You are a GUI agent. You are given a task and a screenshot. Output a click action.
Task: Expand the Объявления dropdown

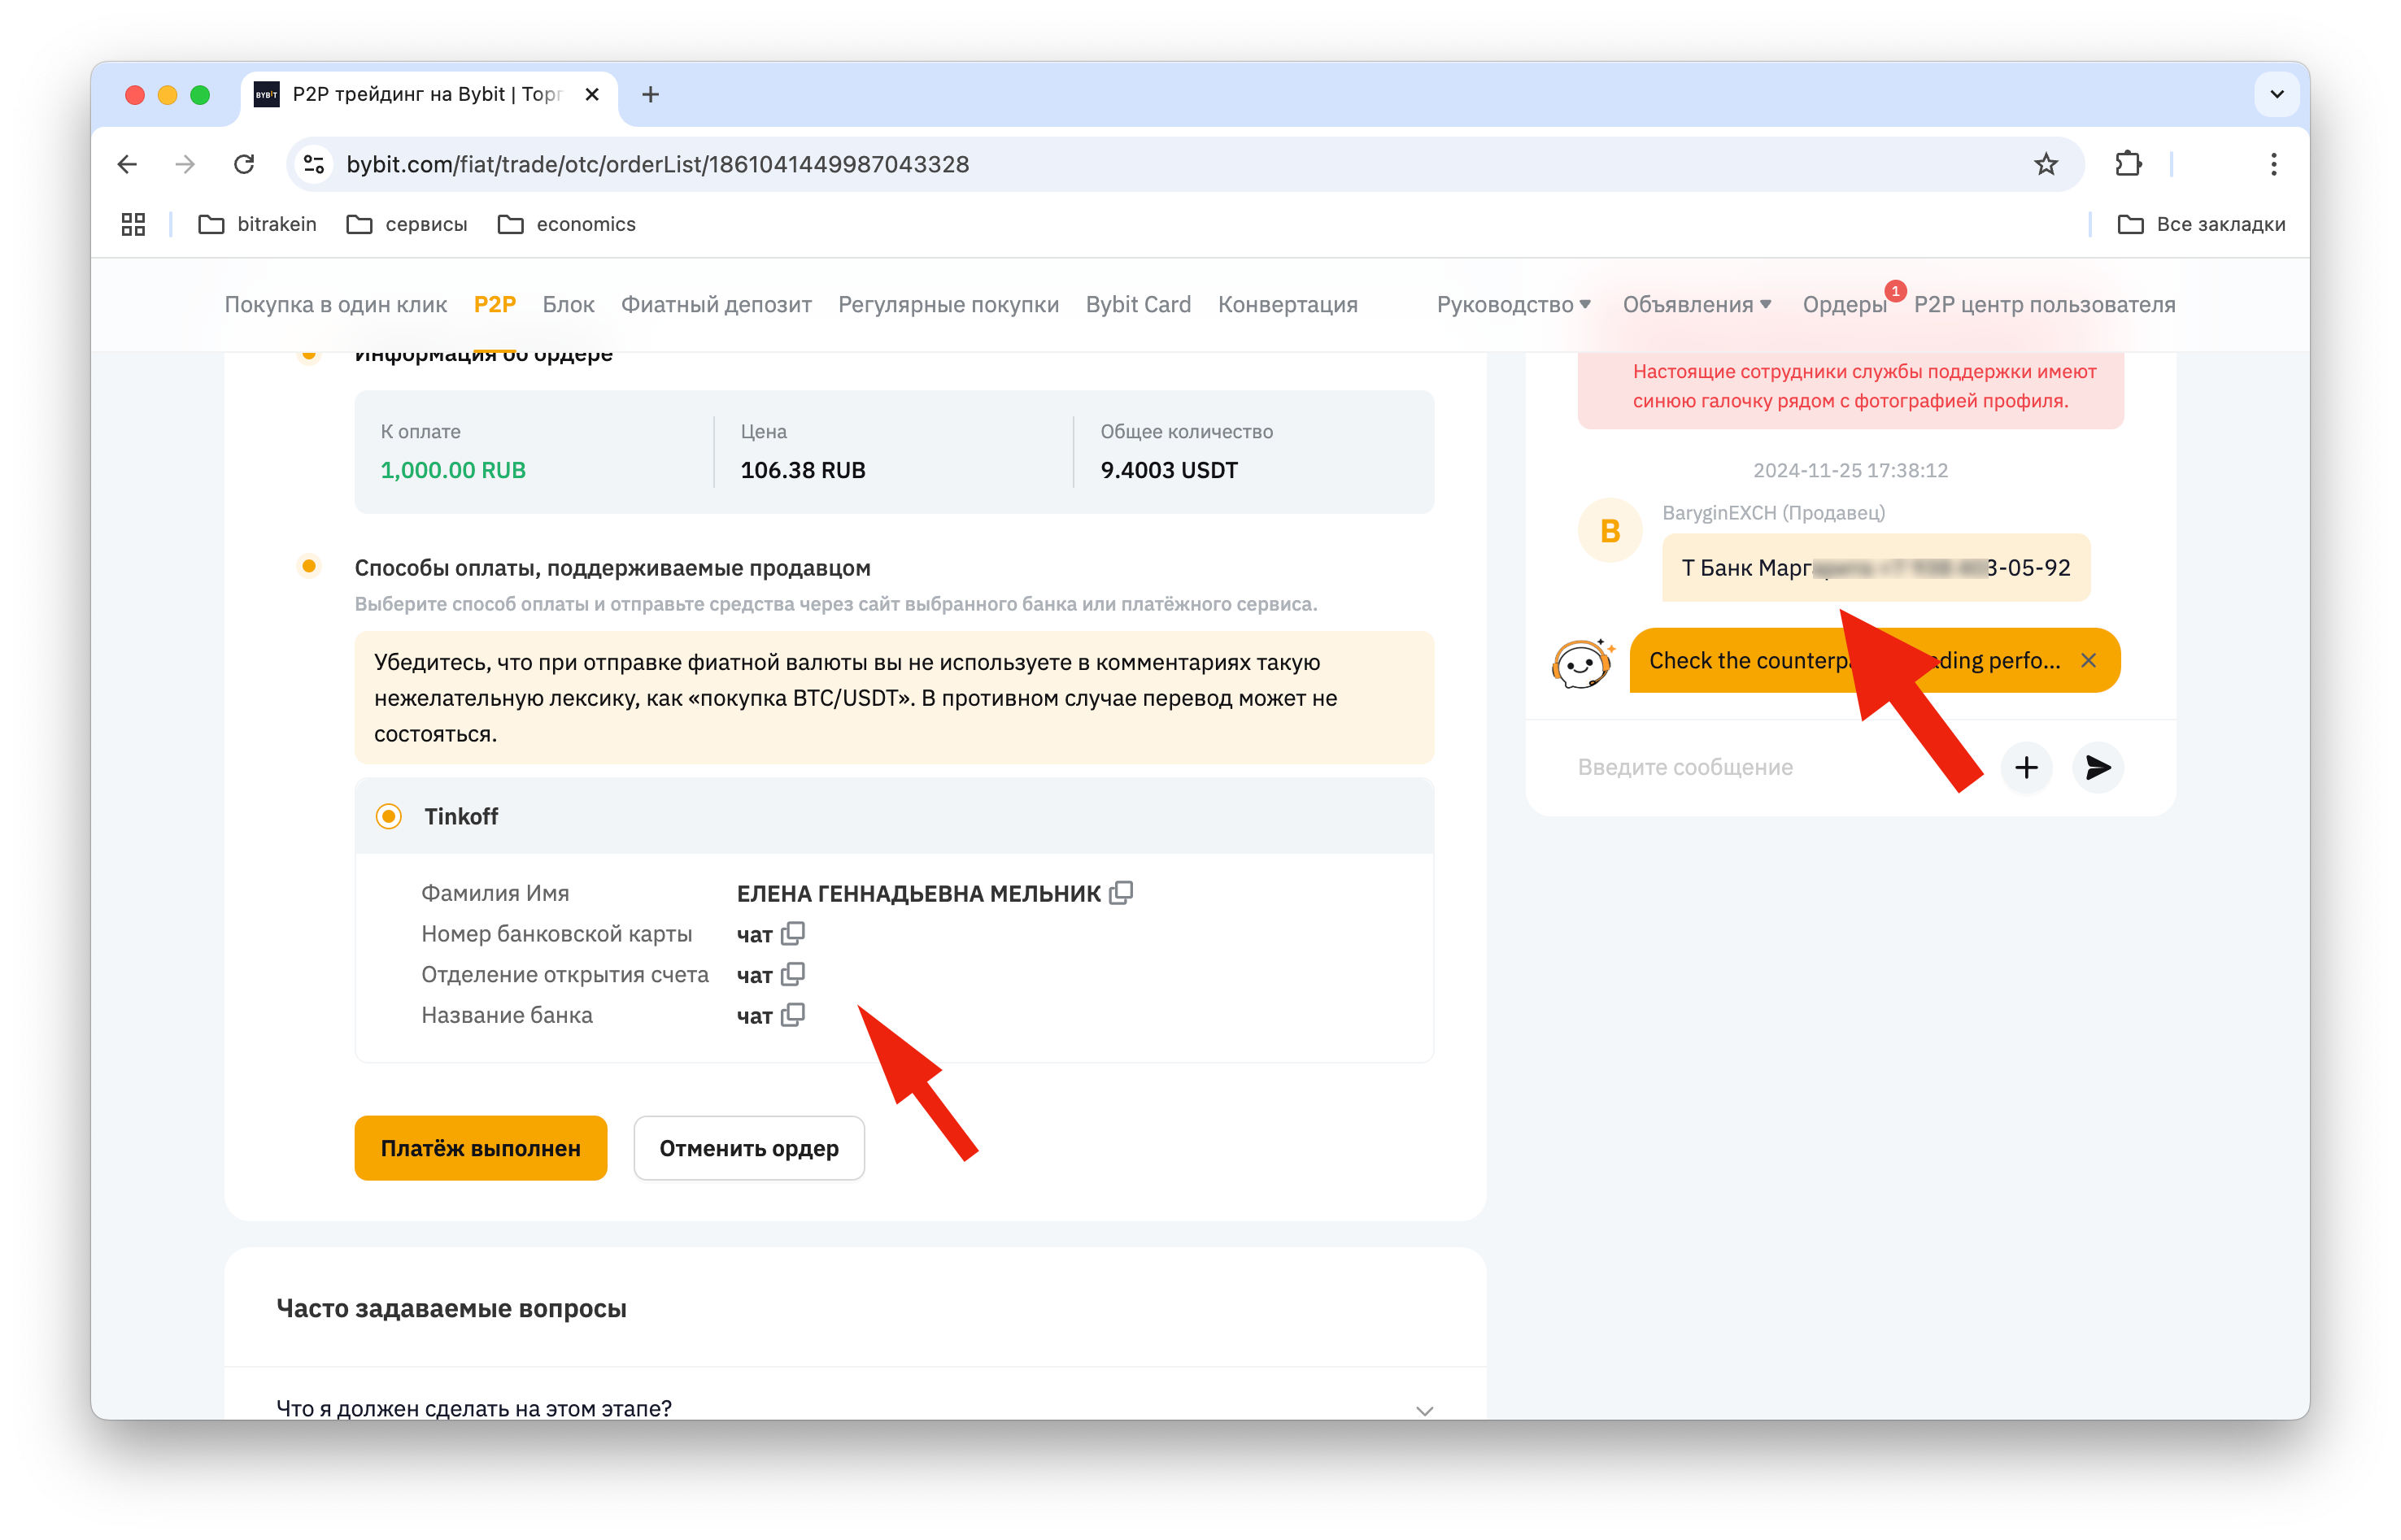(1696, 304)
